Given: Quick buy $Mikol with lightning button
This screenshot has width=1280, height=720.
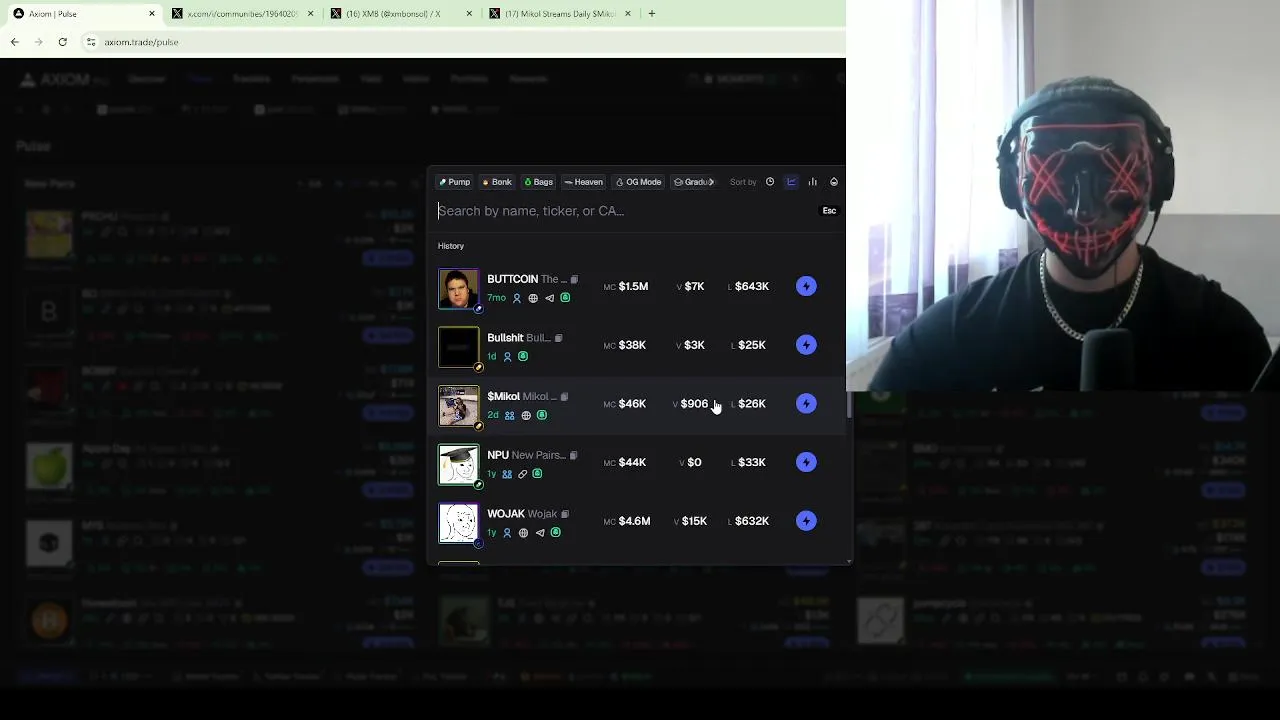Looking at the screenshot, I should 806,404.
